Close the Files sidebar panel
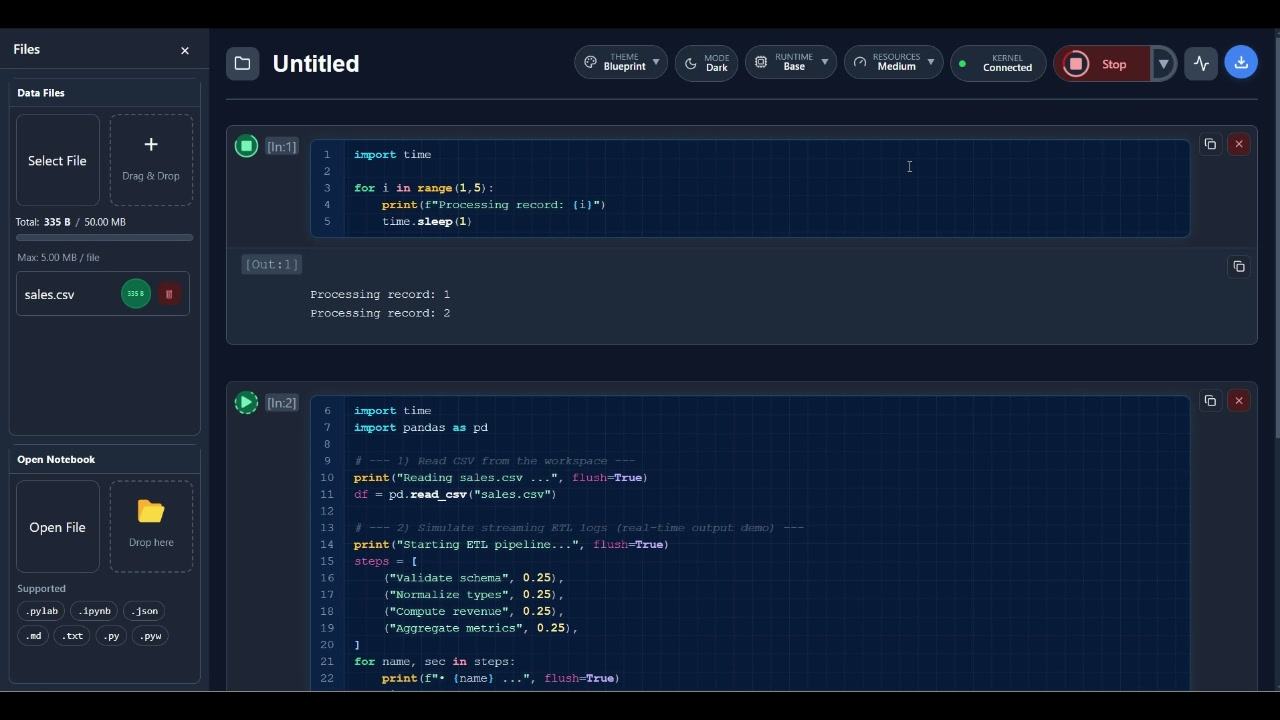The height and width of the screenshot is (720, 1280). [185, 50]
